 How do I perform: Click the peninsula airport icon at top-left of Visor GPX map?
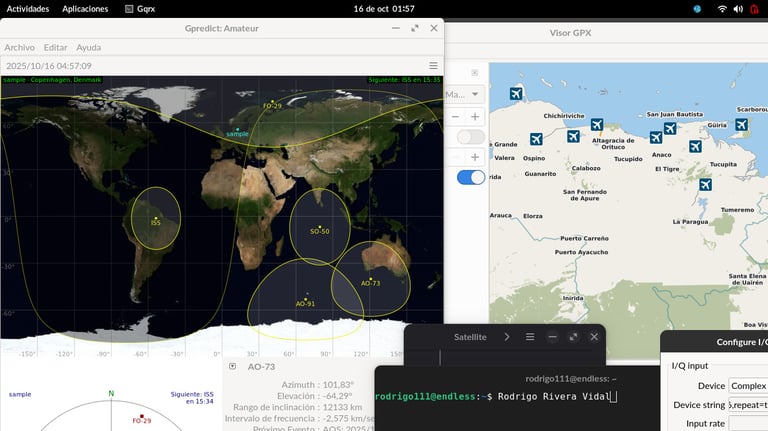[516, 93]
